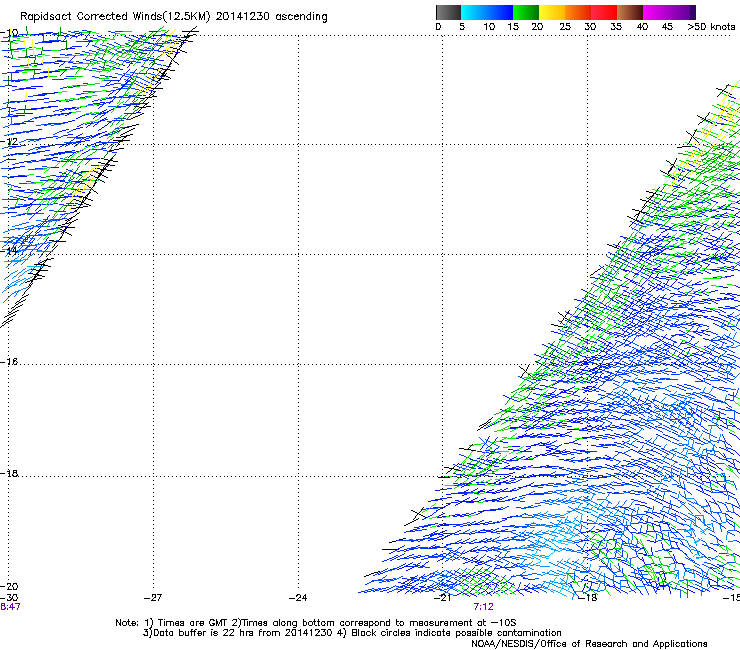Click the magenta 40-45 knots legend segment
740x650 pixels.
(x=656, y=12)
